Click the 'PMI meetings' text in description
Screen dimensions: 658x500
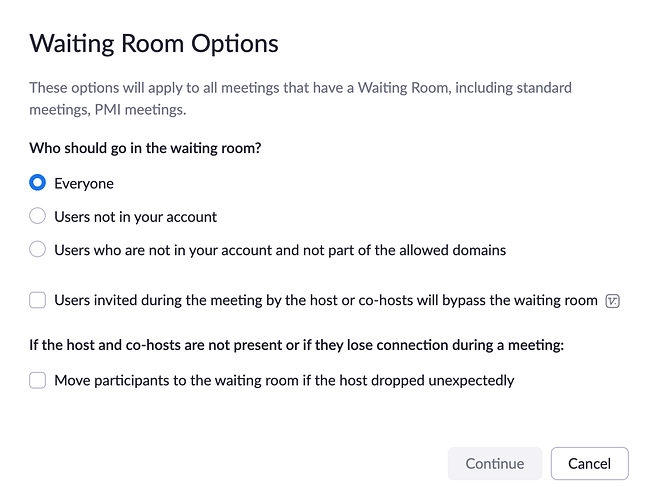143,109
